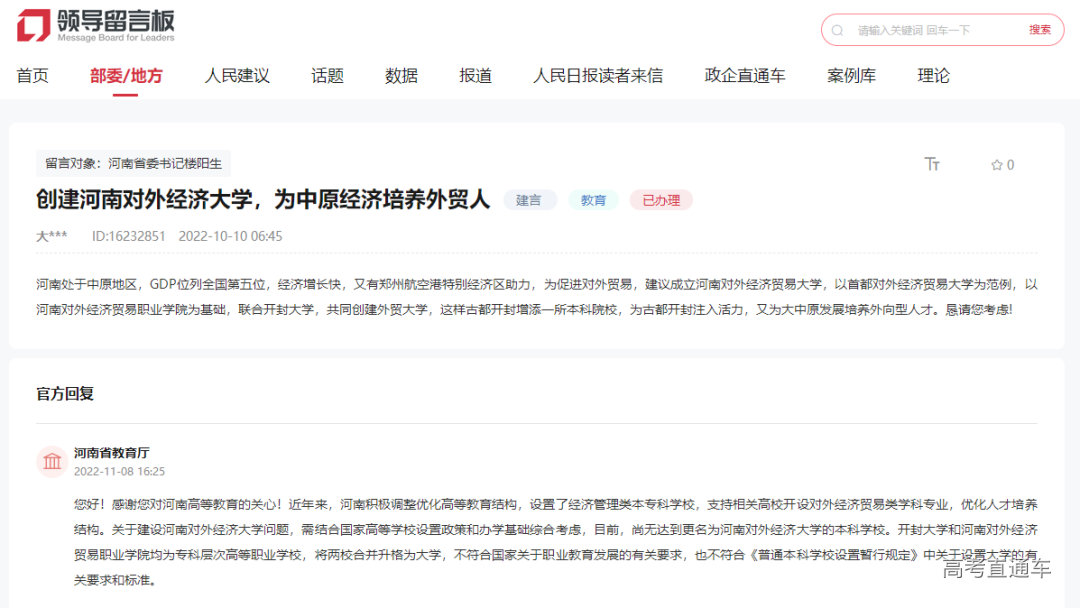Click the search input box
Viewport: 1080px width, 608px height.
(920, 30)
